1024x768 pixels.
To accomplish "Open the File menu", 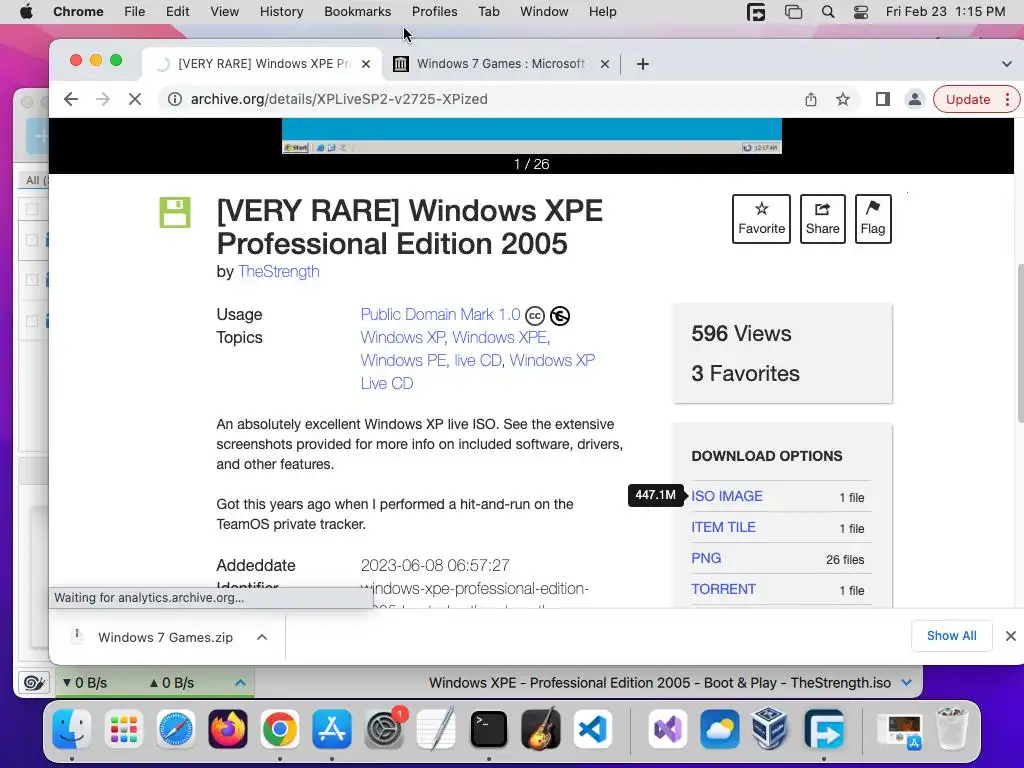I will click(135, 12).
